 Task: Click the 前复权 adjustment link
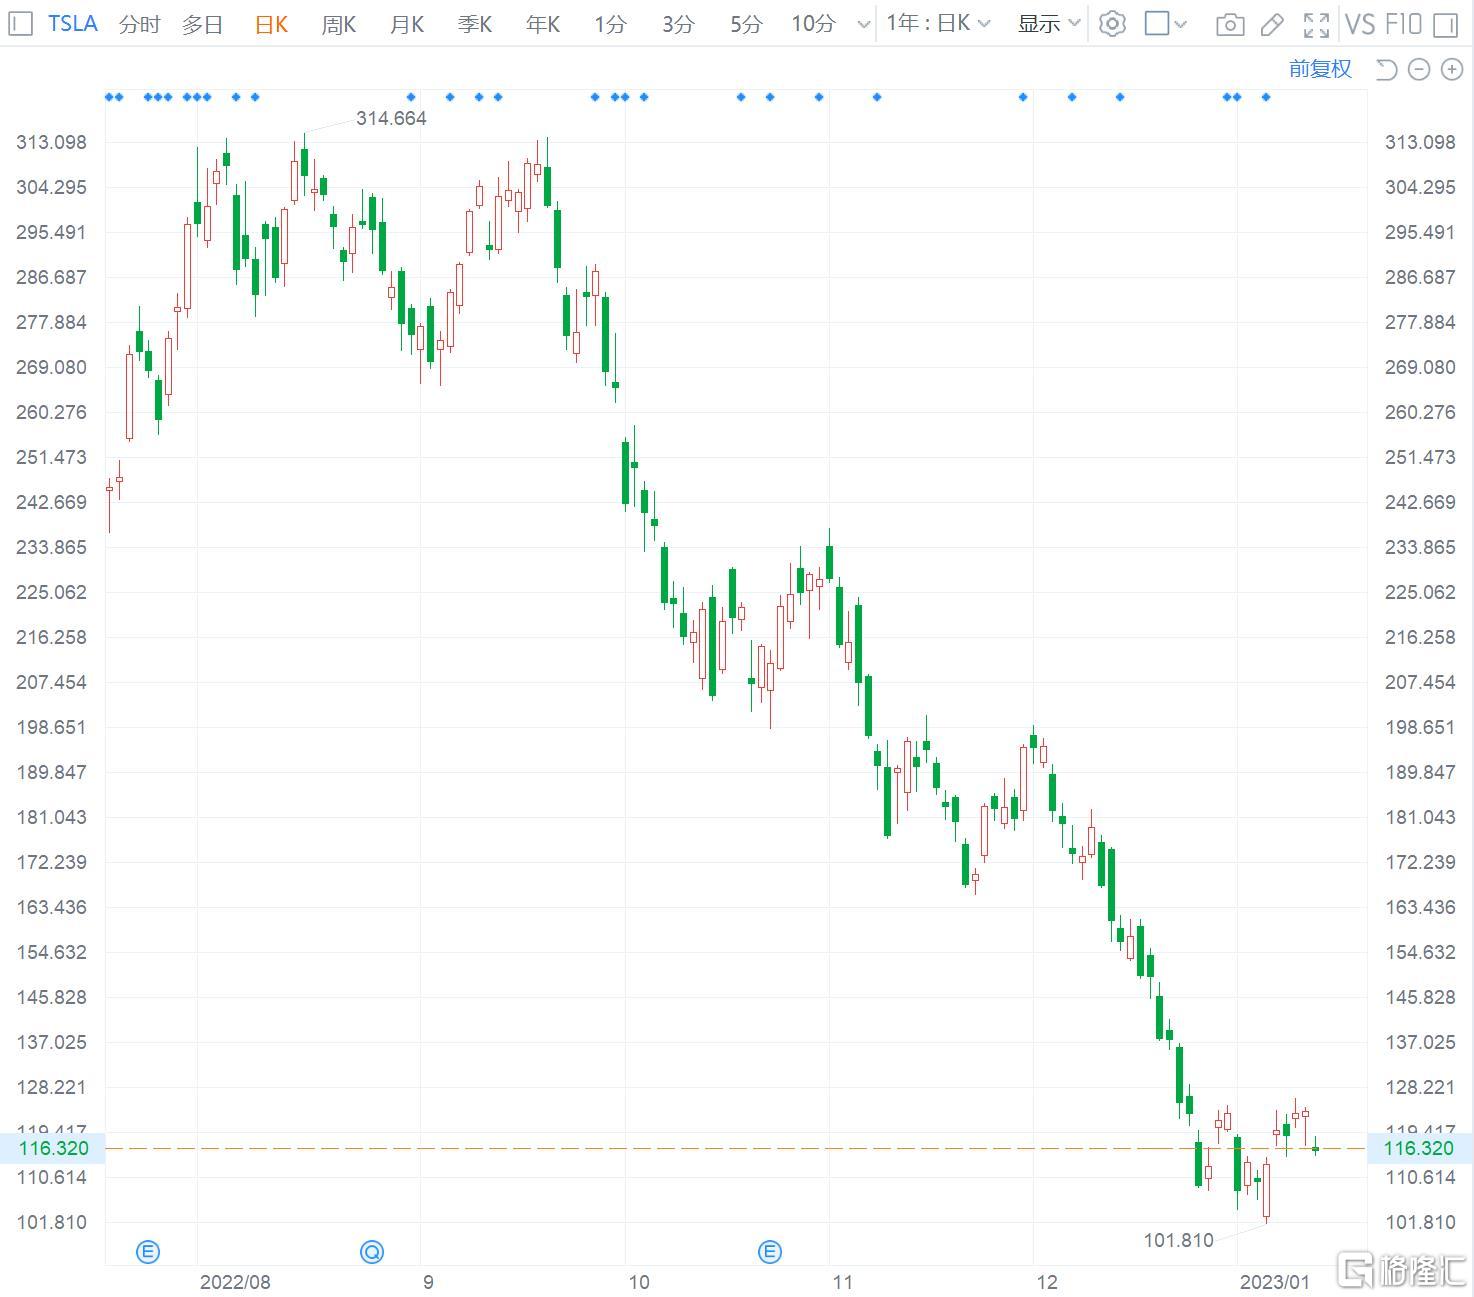coord(1320,68)
